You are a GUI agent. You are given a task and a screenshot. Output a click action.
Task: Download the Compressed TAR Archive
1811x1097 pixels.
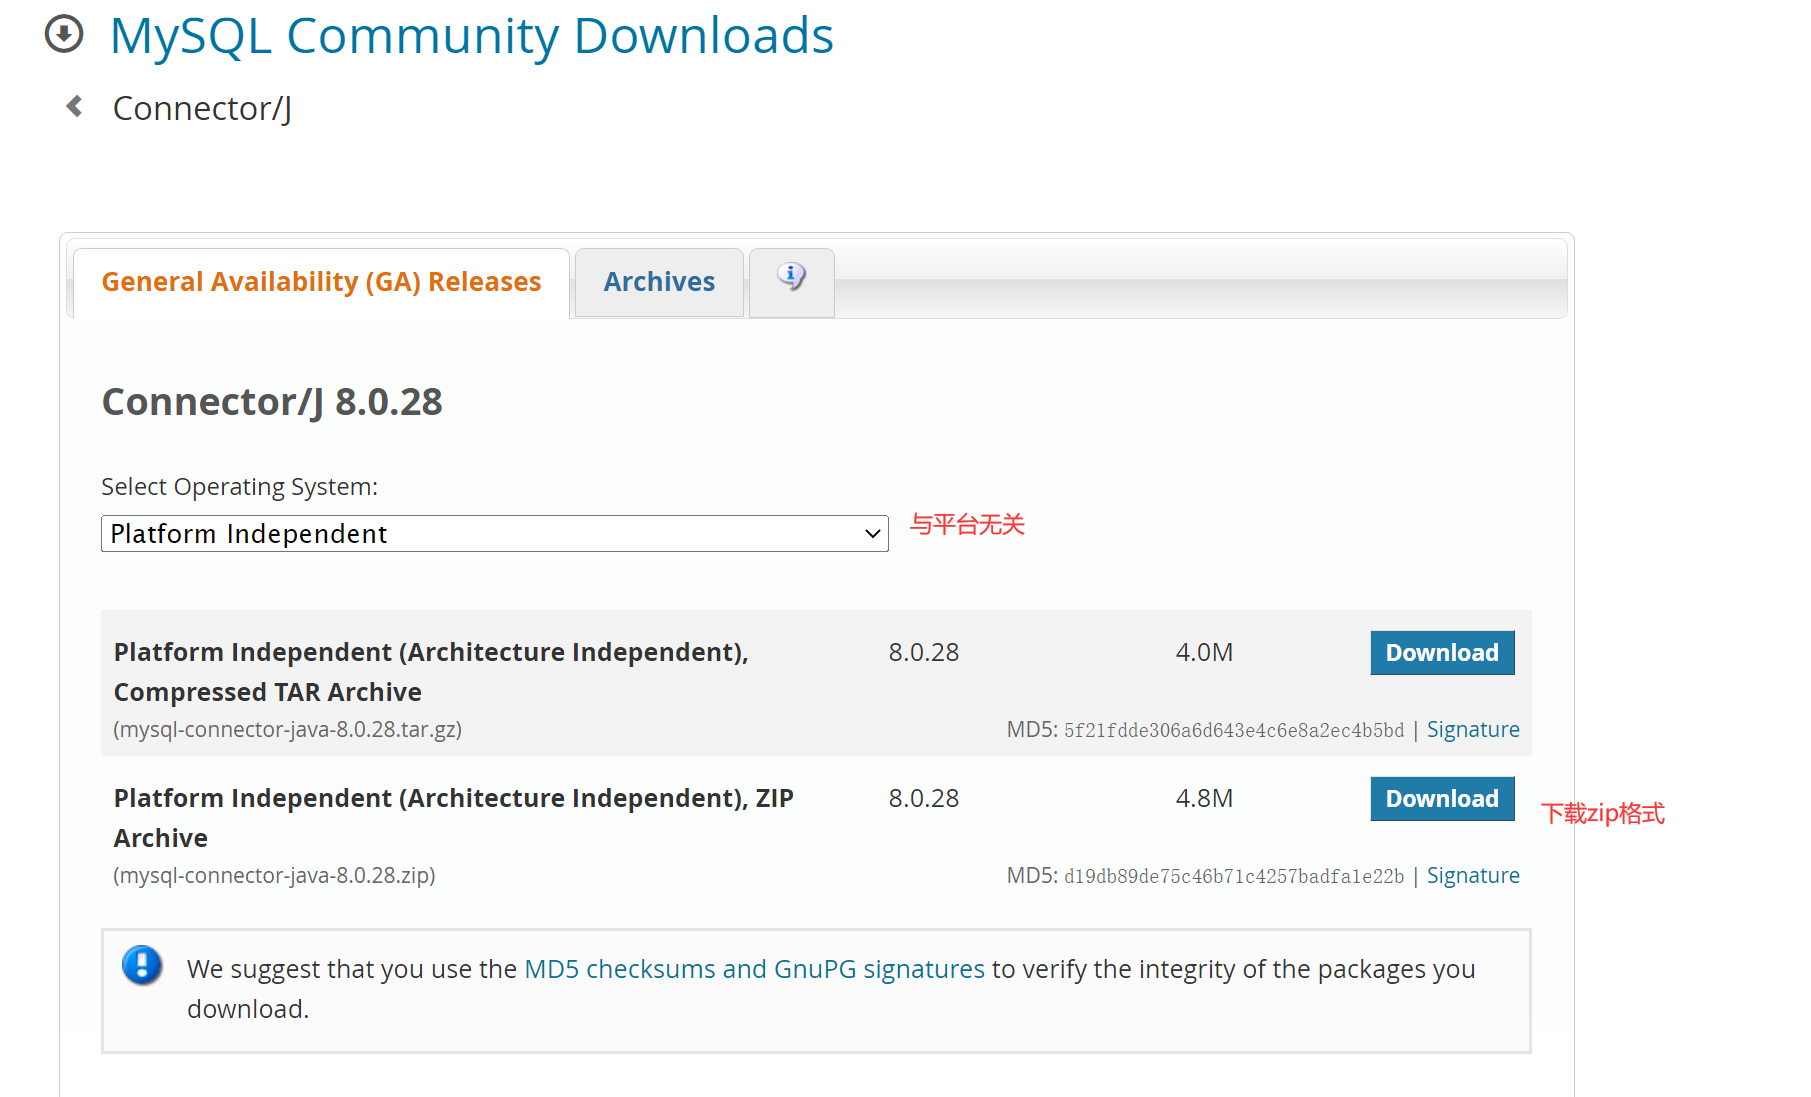(1442, 653)
